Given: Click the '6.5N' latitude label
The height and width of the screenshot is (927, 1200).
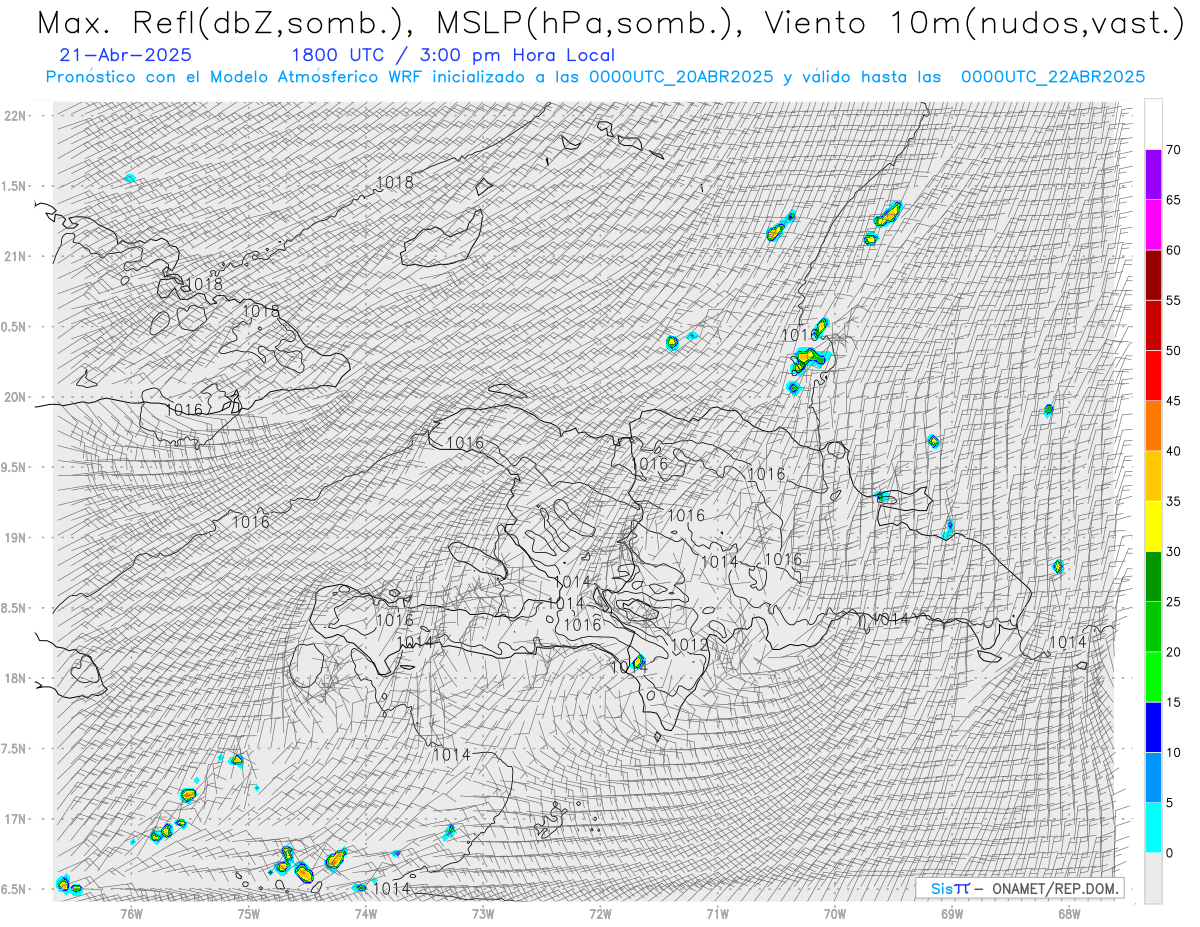Looking at the screenshot, I should click(14, 889).
